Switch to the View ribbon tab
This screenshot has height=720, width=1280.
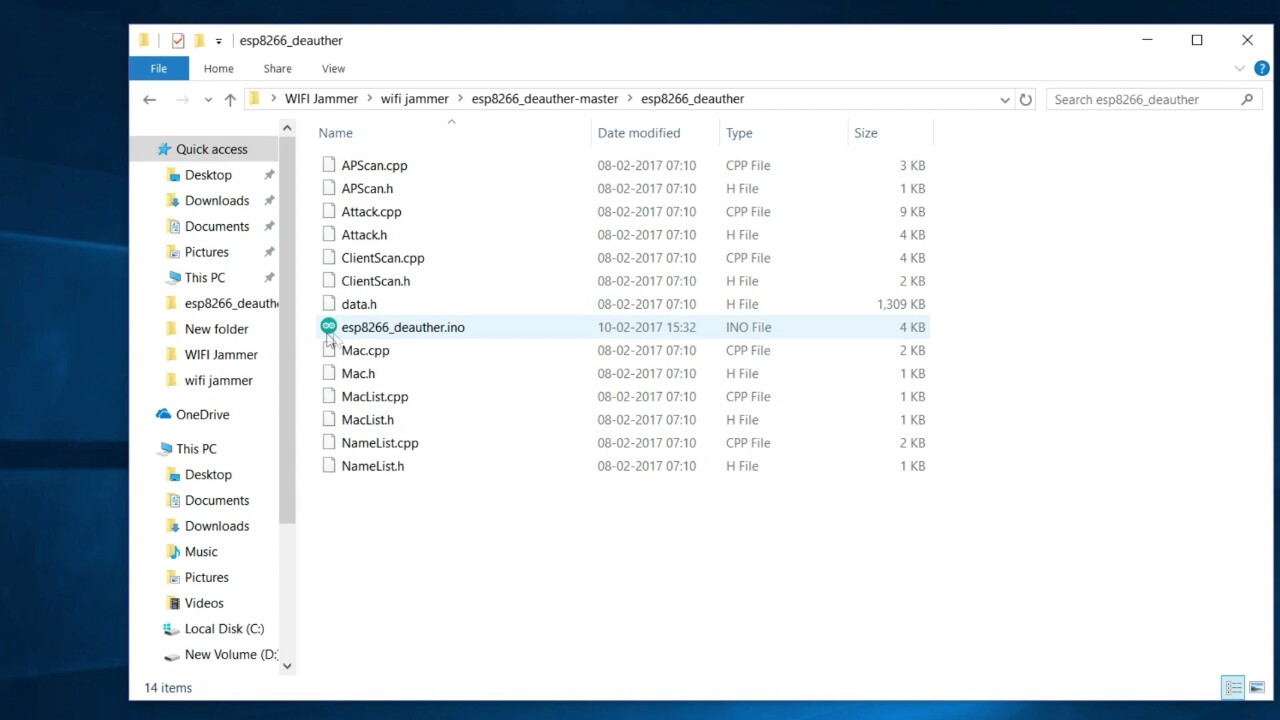[x=333, y=68]
